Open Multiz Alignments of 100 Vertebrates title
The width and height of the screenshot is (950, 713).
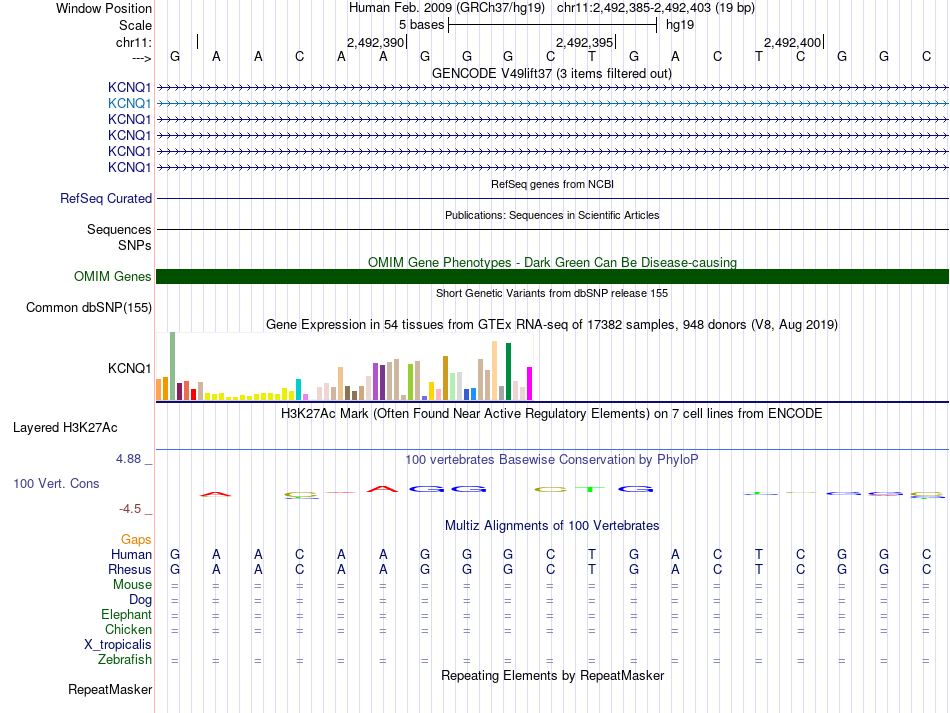point(552,526)
